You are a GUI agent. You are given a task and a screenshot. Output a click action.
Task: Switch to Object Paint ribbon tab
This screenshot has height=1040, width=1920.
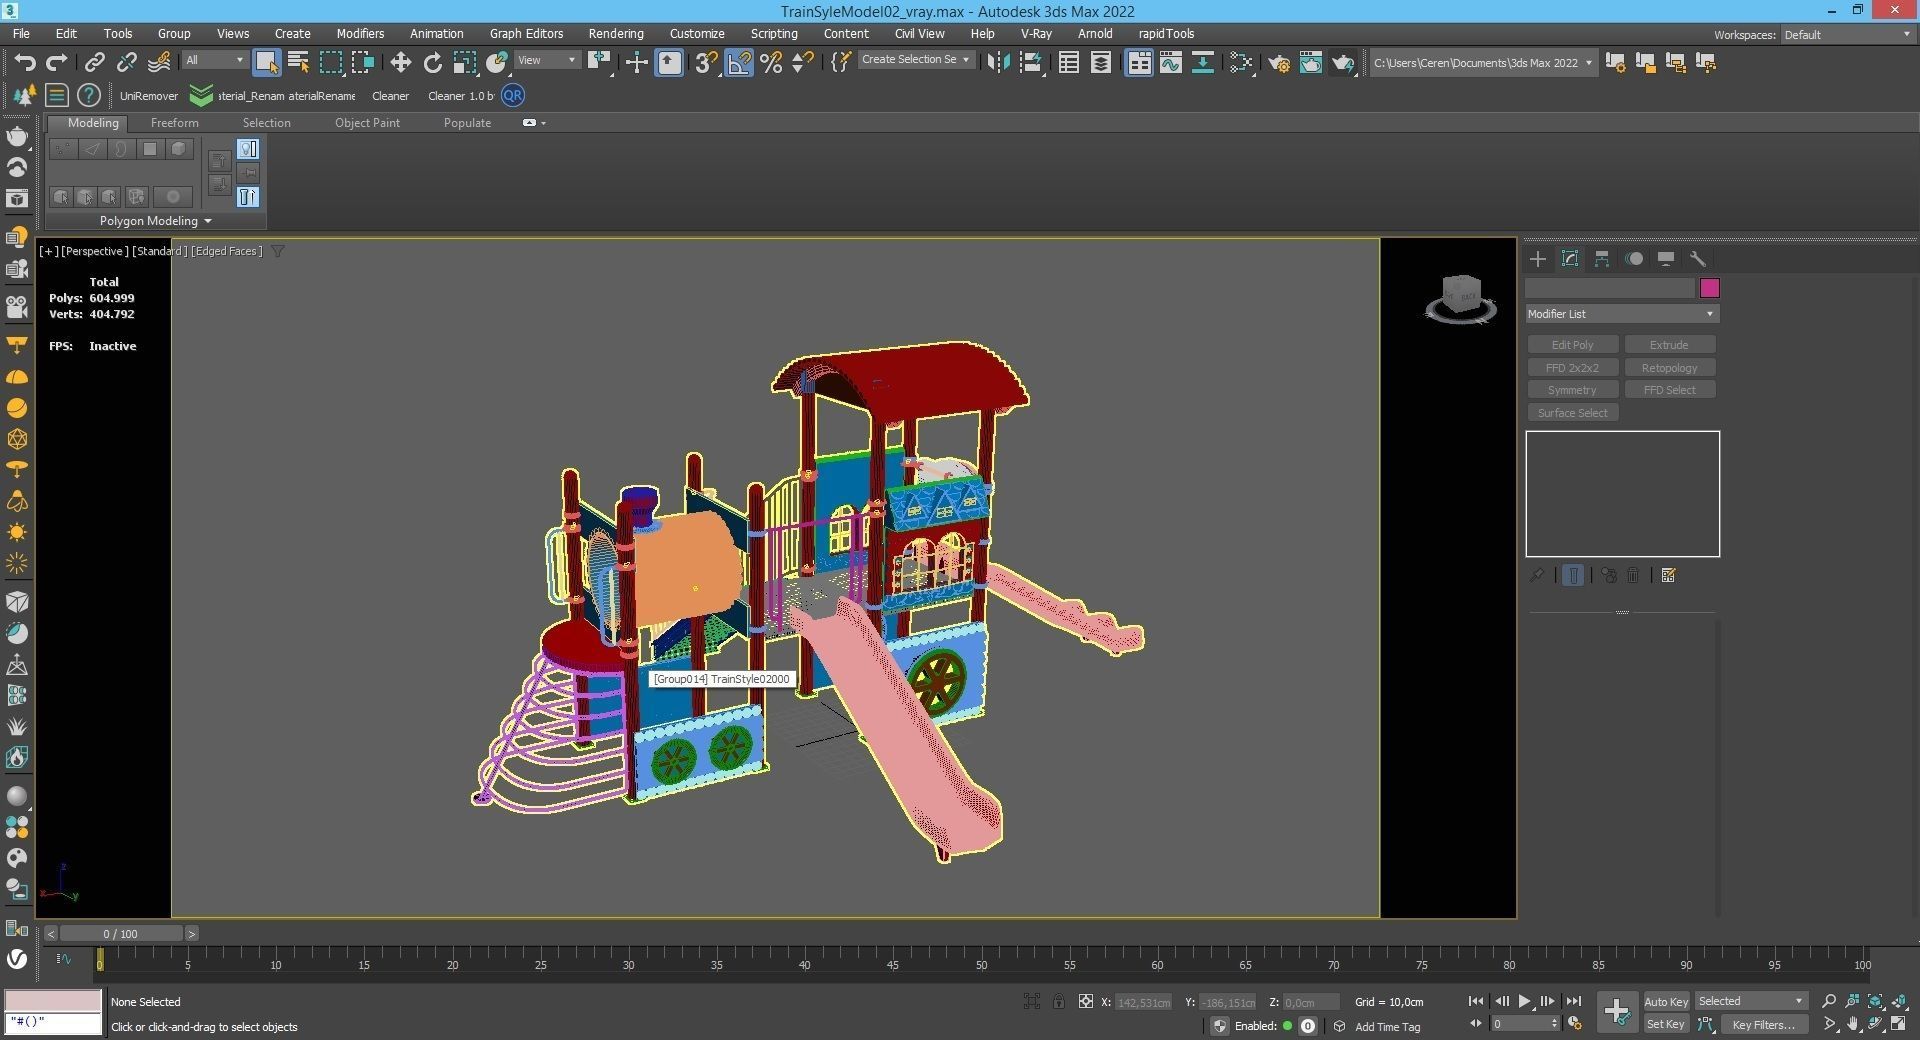tap(367, 123)
